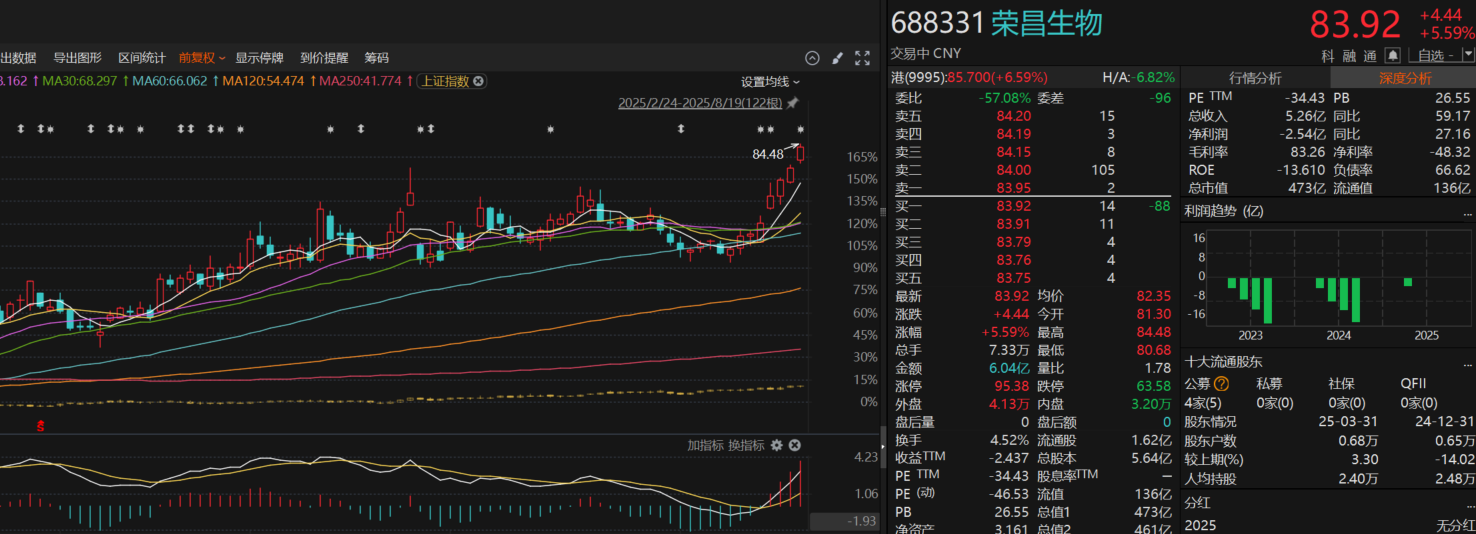Open the 前复权 adjustment dropdown
This screenshot has height=534, width=1476.
(x=202, y=58)
